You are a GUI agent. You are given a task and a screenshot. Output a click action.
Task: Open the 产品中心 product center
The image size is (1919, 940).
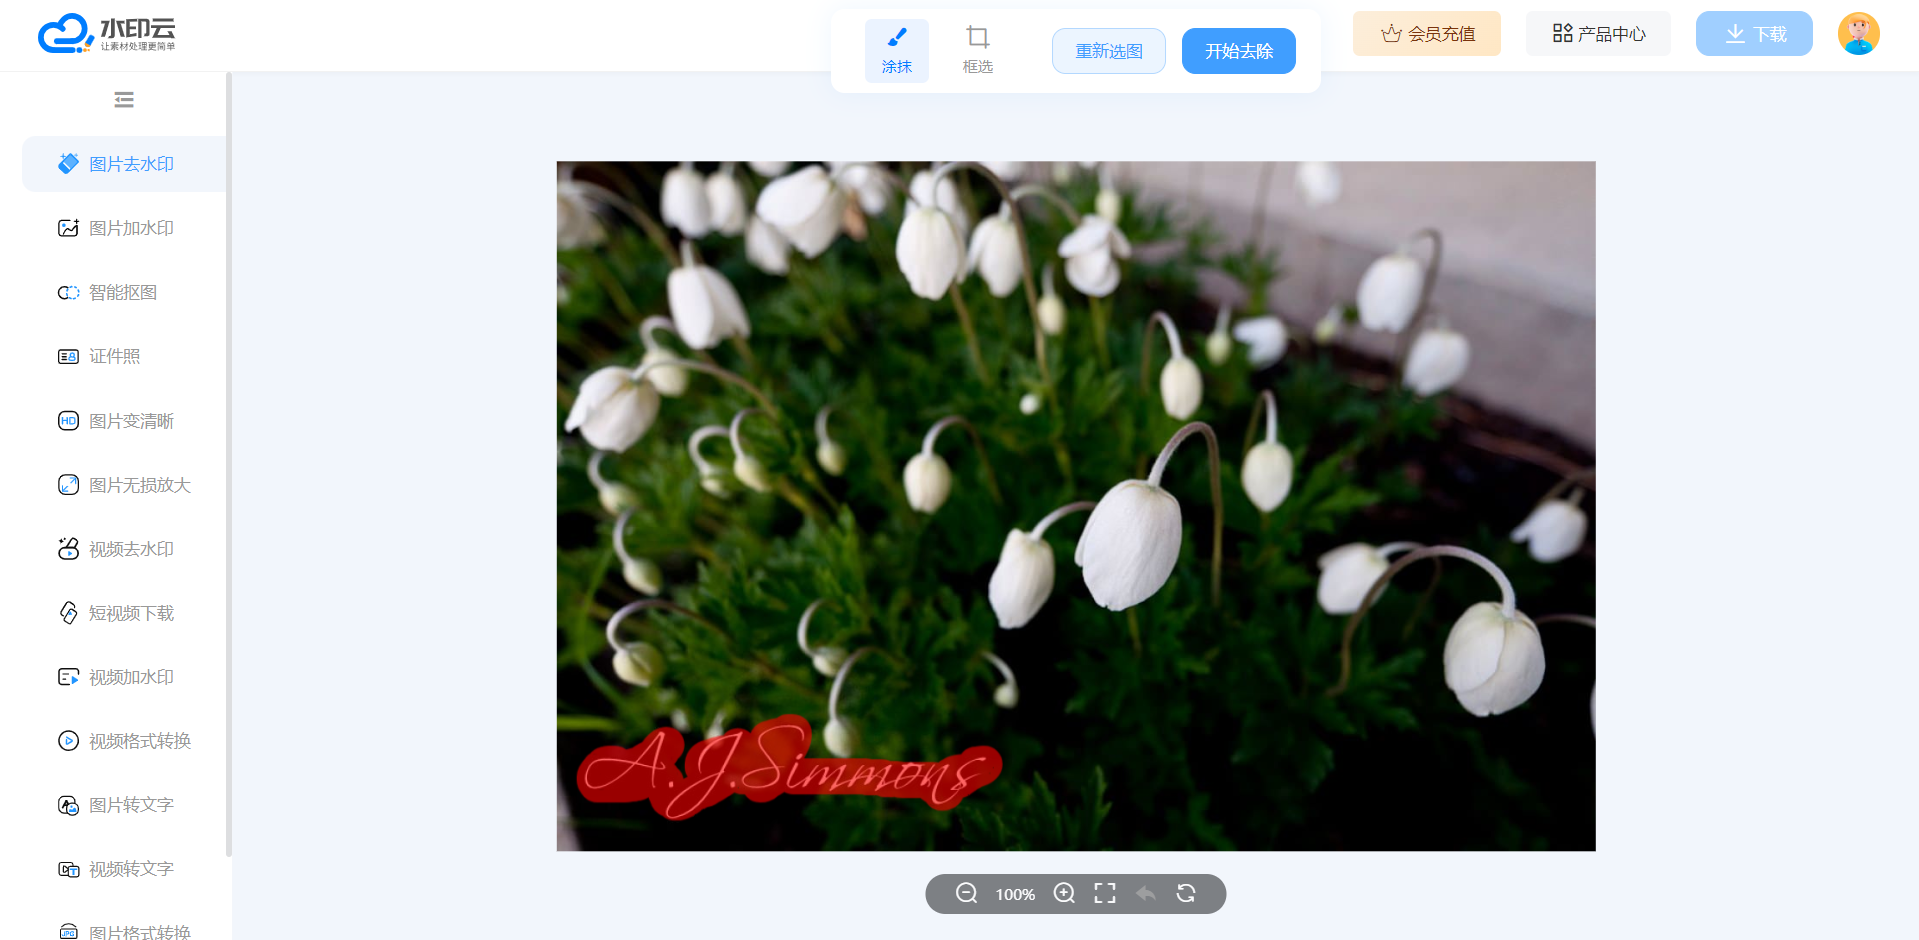point(1598,34)
